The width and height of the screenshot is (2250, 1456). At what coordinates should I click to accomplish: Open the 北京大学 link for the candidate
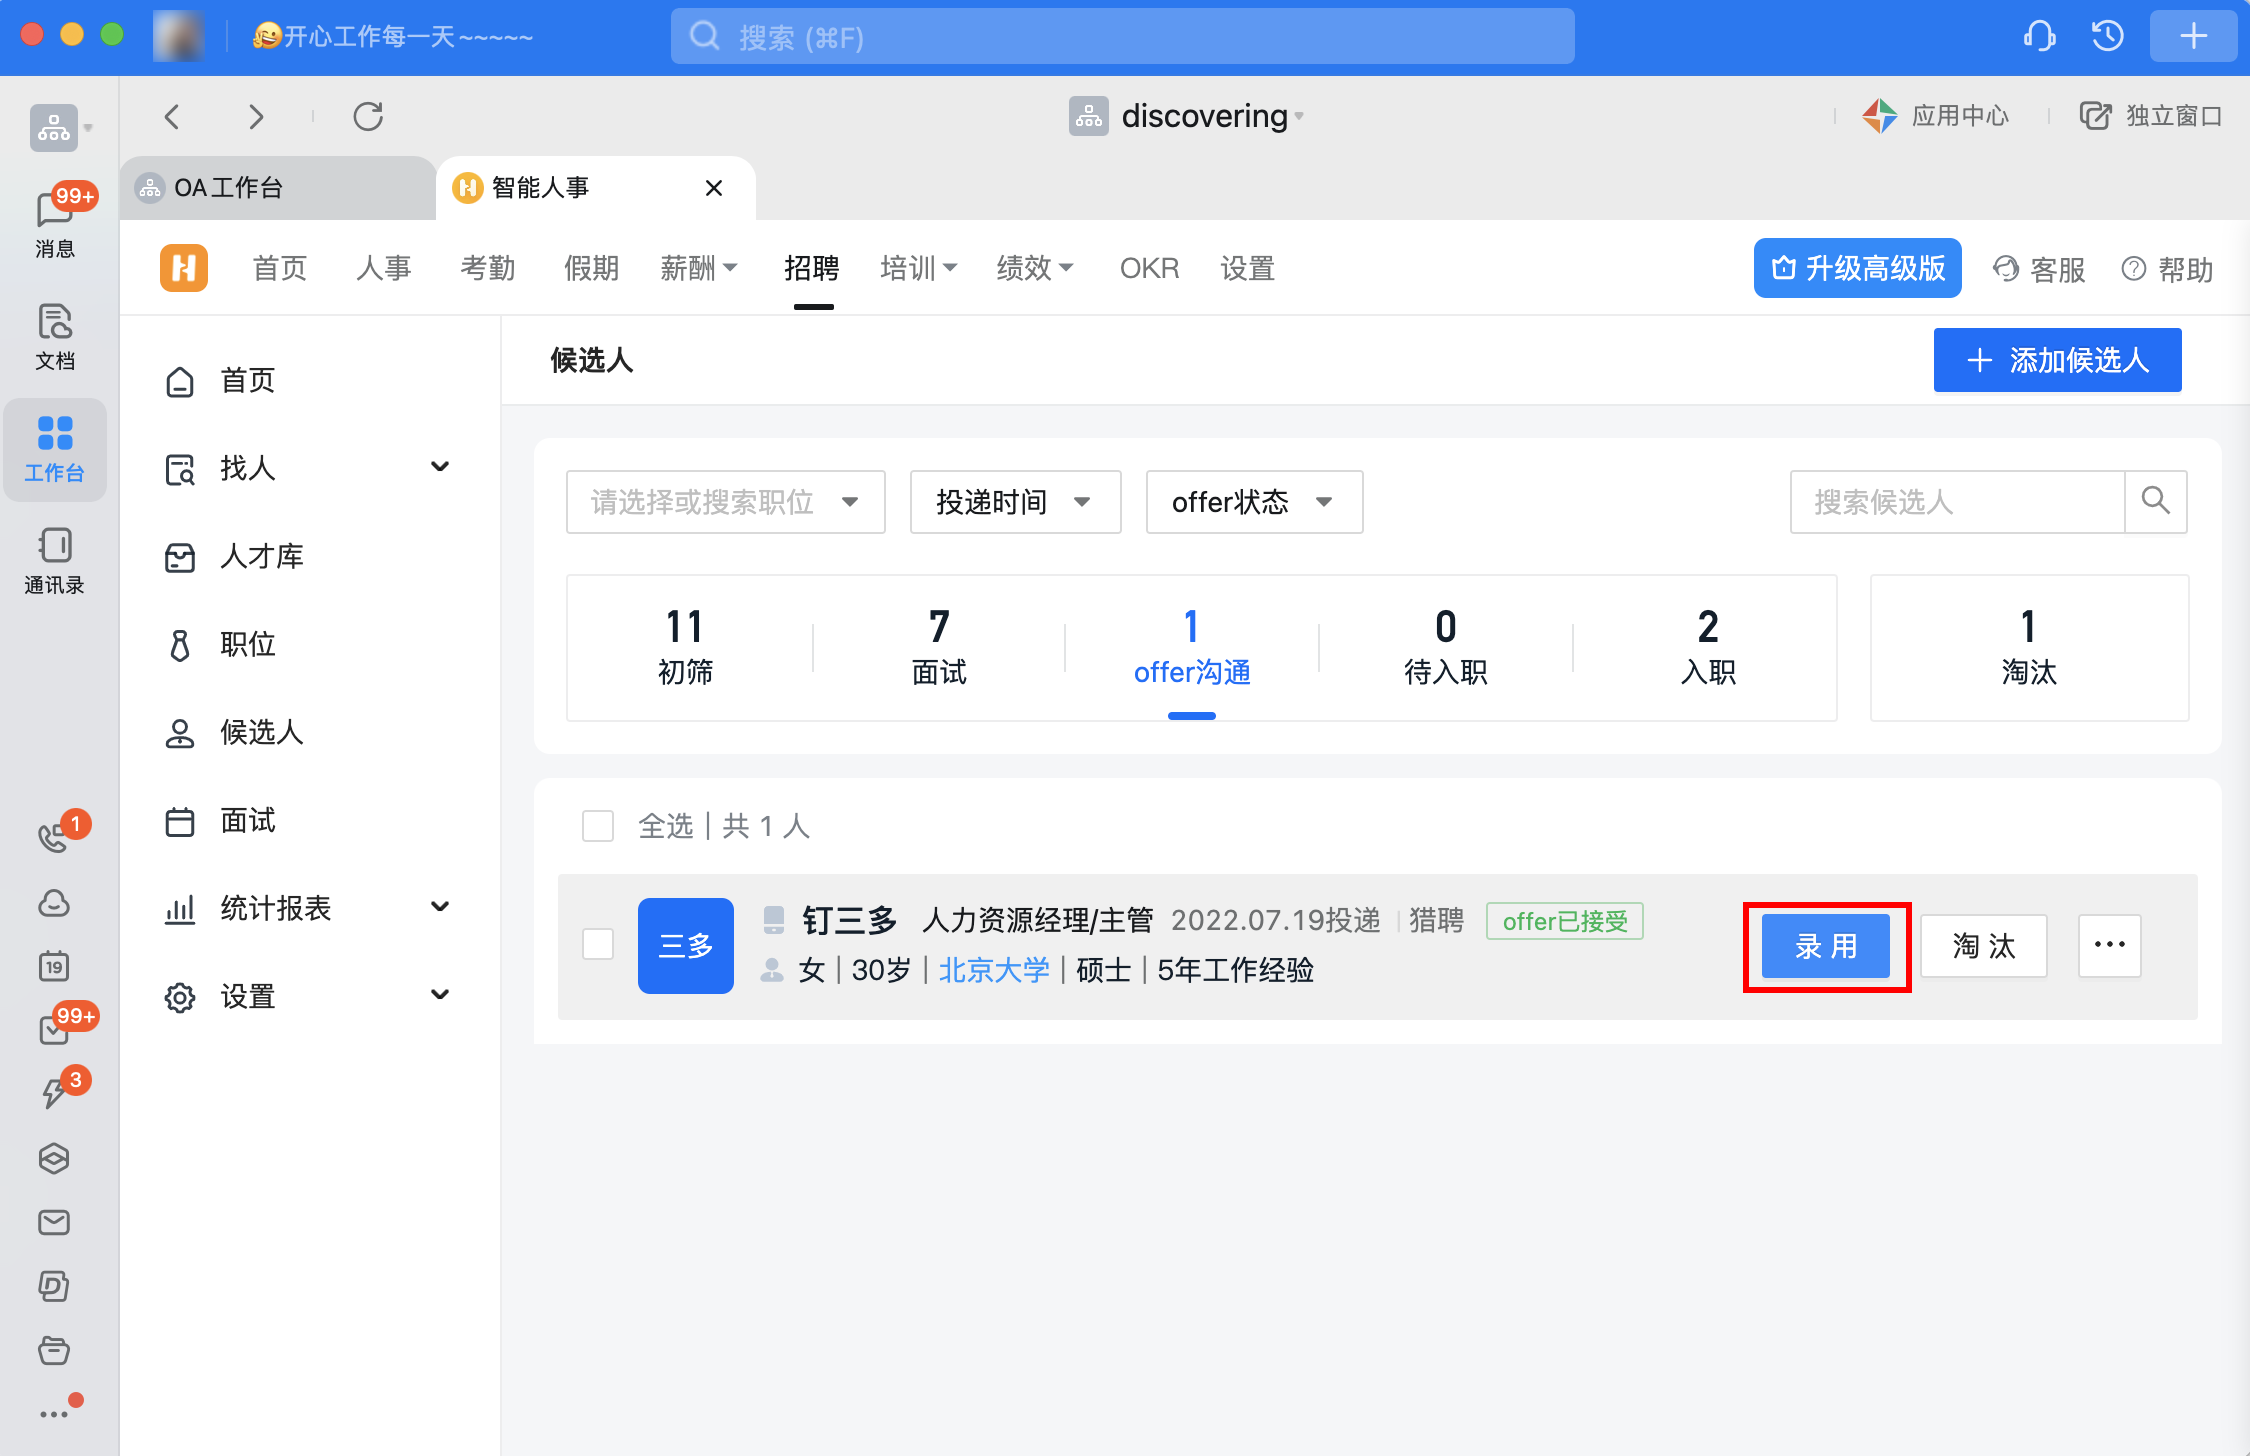(x=994, y=970)
